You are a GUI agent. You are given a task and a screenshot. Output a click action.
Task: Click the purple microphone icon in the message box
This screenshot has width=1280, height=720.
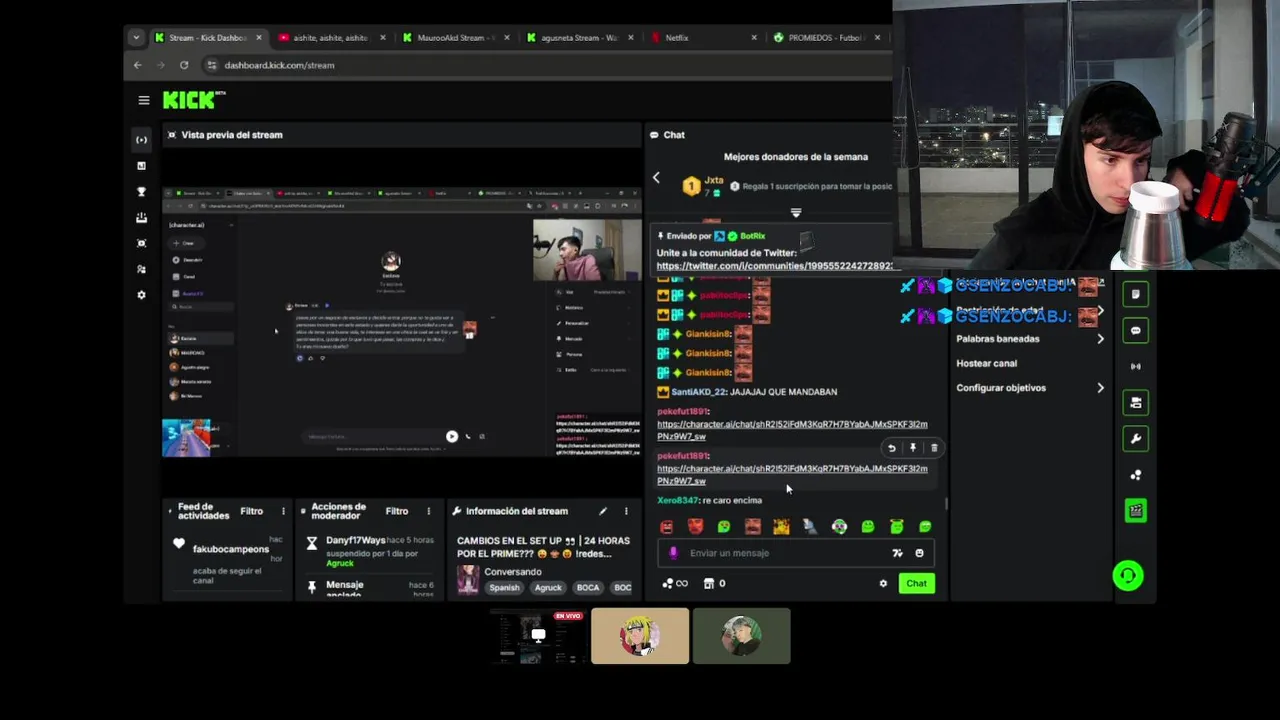click(x=673, y=553)
